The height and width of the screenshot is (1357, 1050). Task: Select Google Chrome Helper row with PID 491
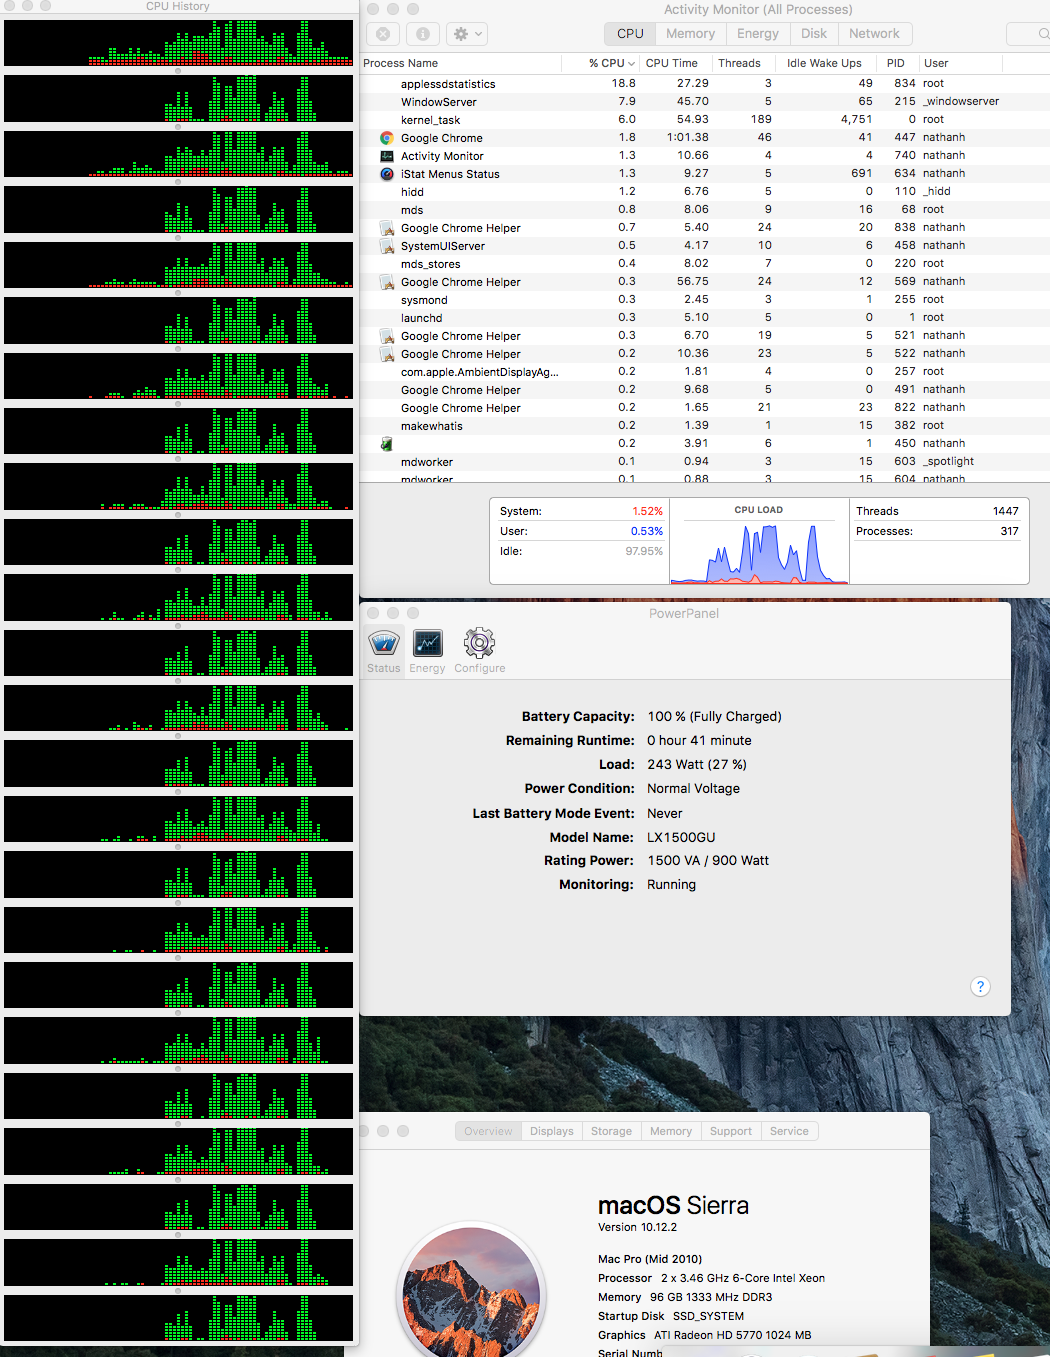click(x=705, y=390)
